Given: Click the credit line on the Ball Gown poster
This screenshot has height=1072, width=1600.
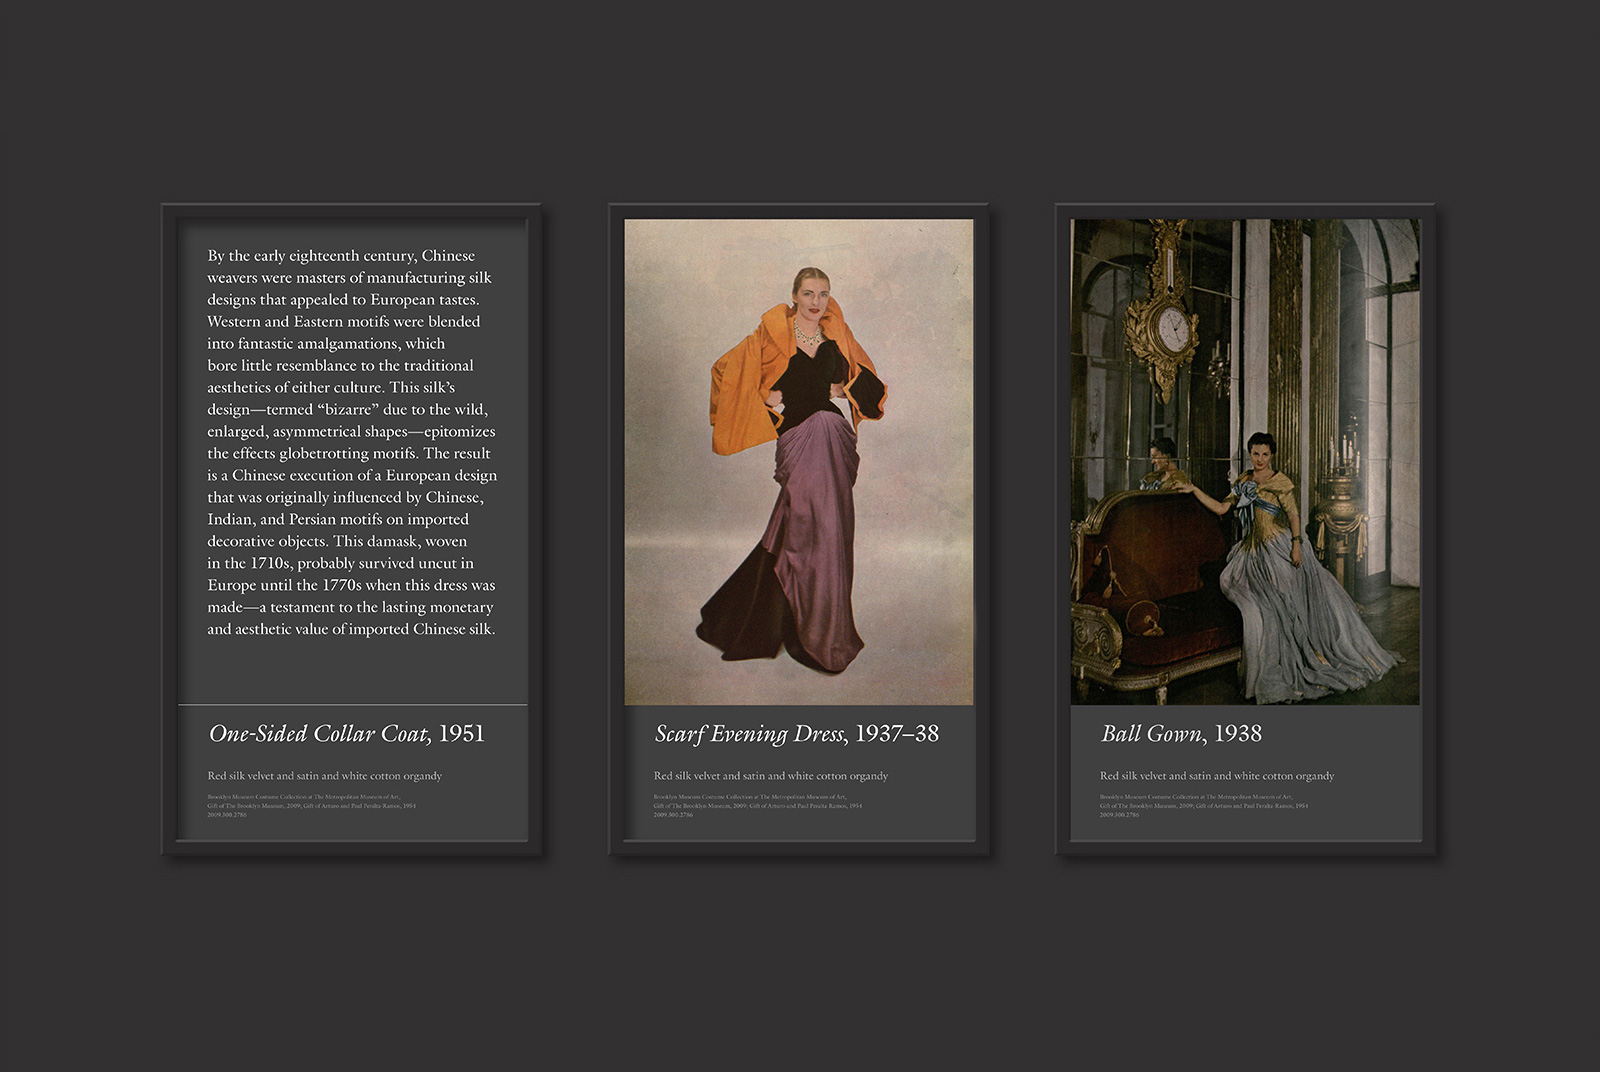Looking at the screenshot, I should [1203, 806].
